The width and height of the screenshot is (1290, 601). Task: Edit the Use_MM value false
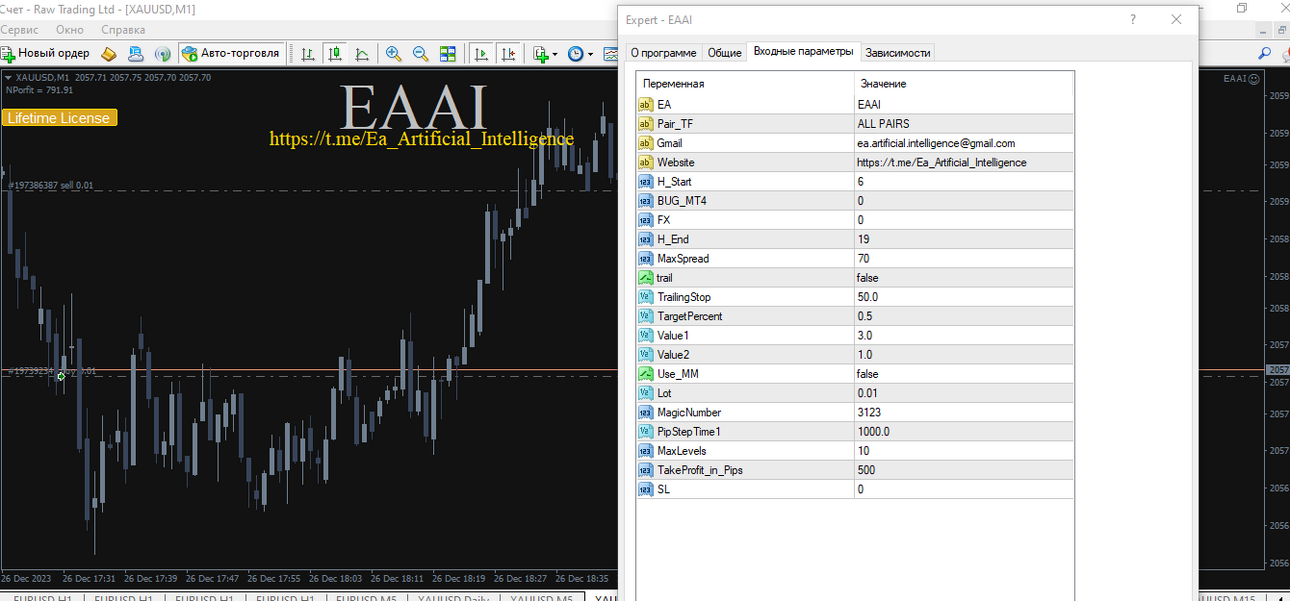[x=964, y=374]
